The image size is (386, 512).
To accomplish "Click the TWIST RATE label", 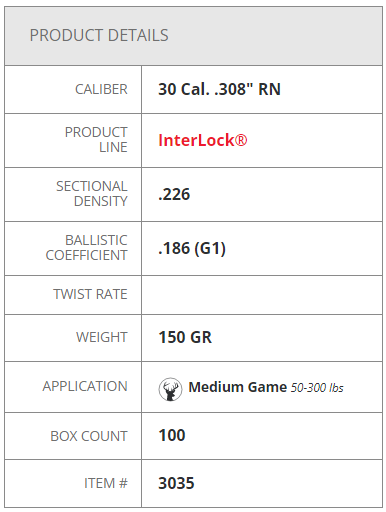I will (90, 294).
